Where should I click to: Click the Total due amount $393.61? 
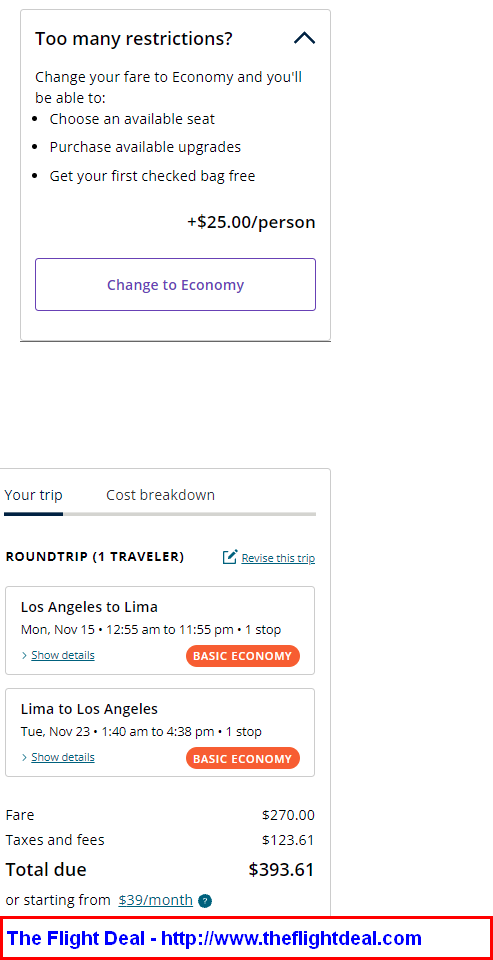tap(281, 869)
